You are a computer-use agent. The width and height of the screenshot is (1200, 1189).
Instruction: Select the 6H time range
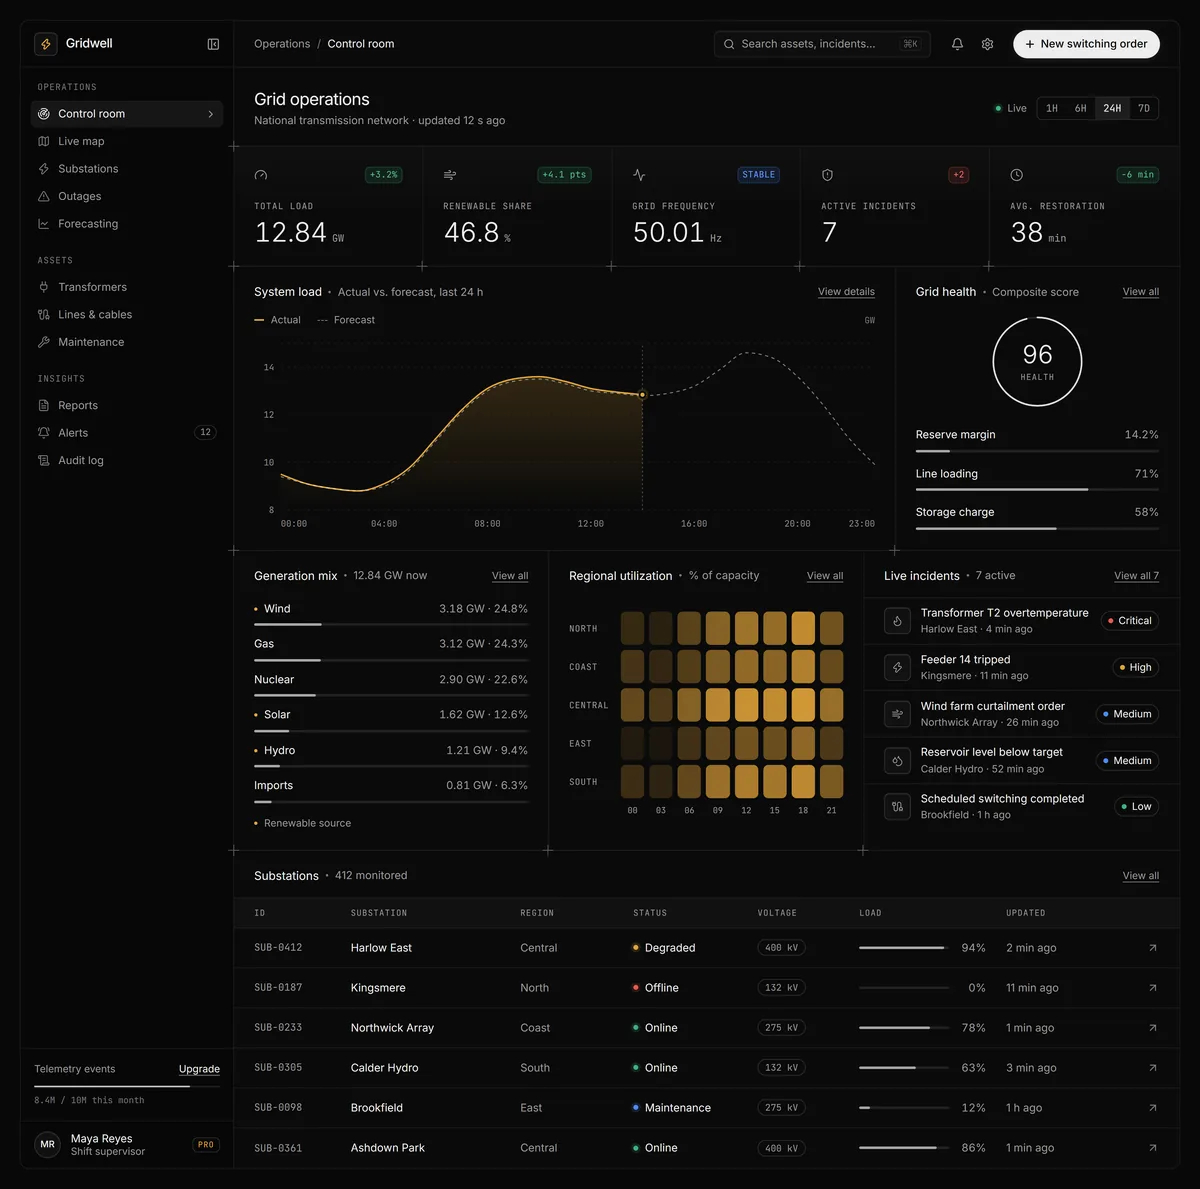coord(1081,108)
